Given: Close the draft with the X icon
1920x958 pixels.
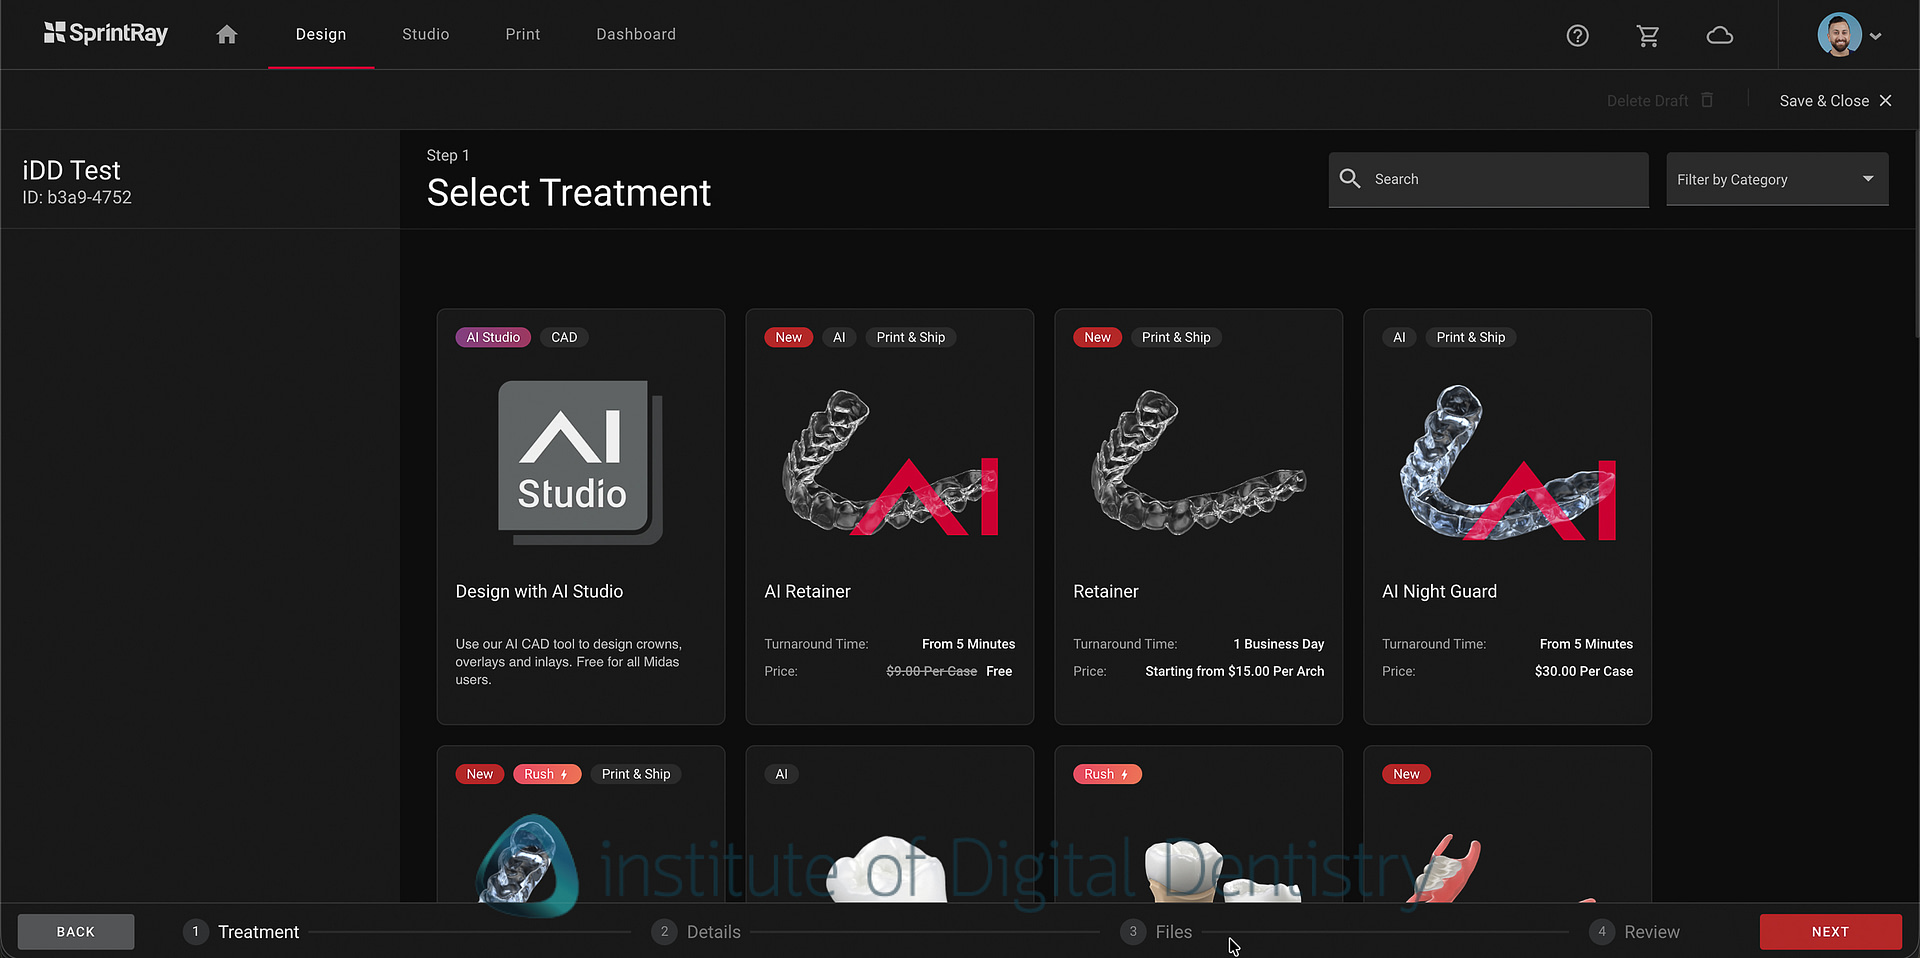Looking at the screenshot, I should pos(1886,100).
